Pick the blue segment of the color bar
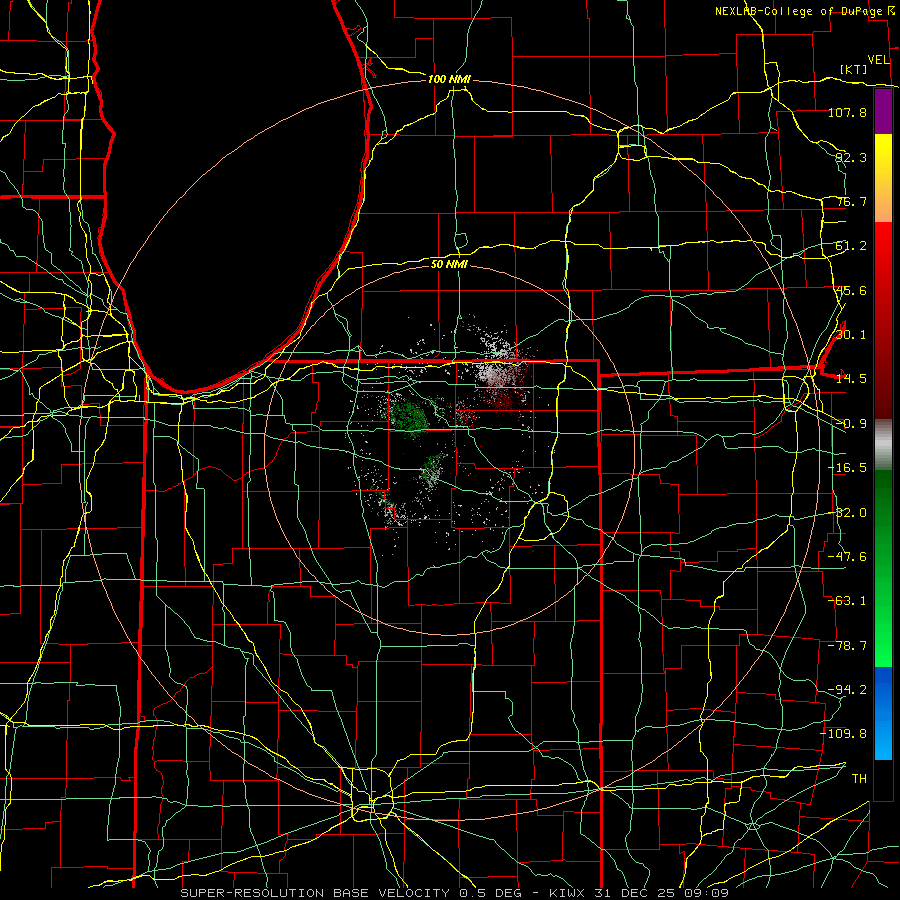This screenshot has height=900, width=900. tap(883, 713)
